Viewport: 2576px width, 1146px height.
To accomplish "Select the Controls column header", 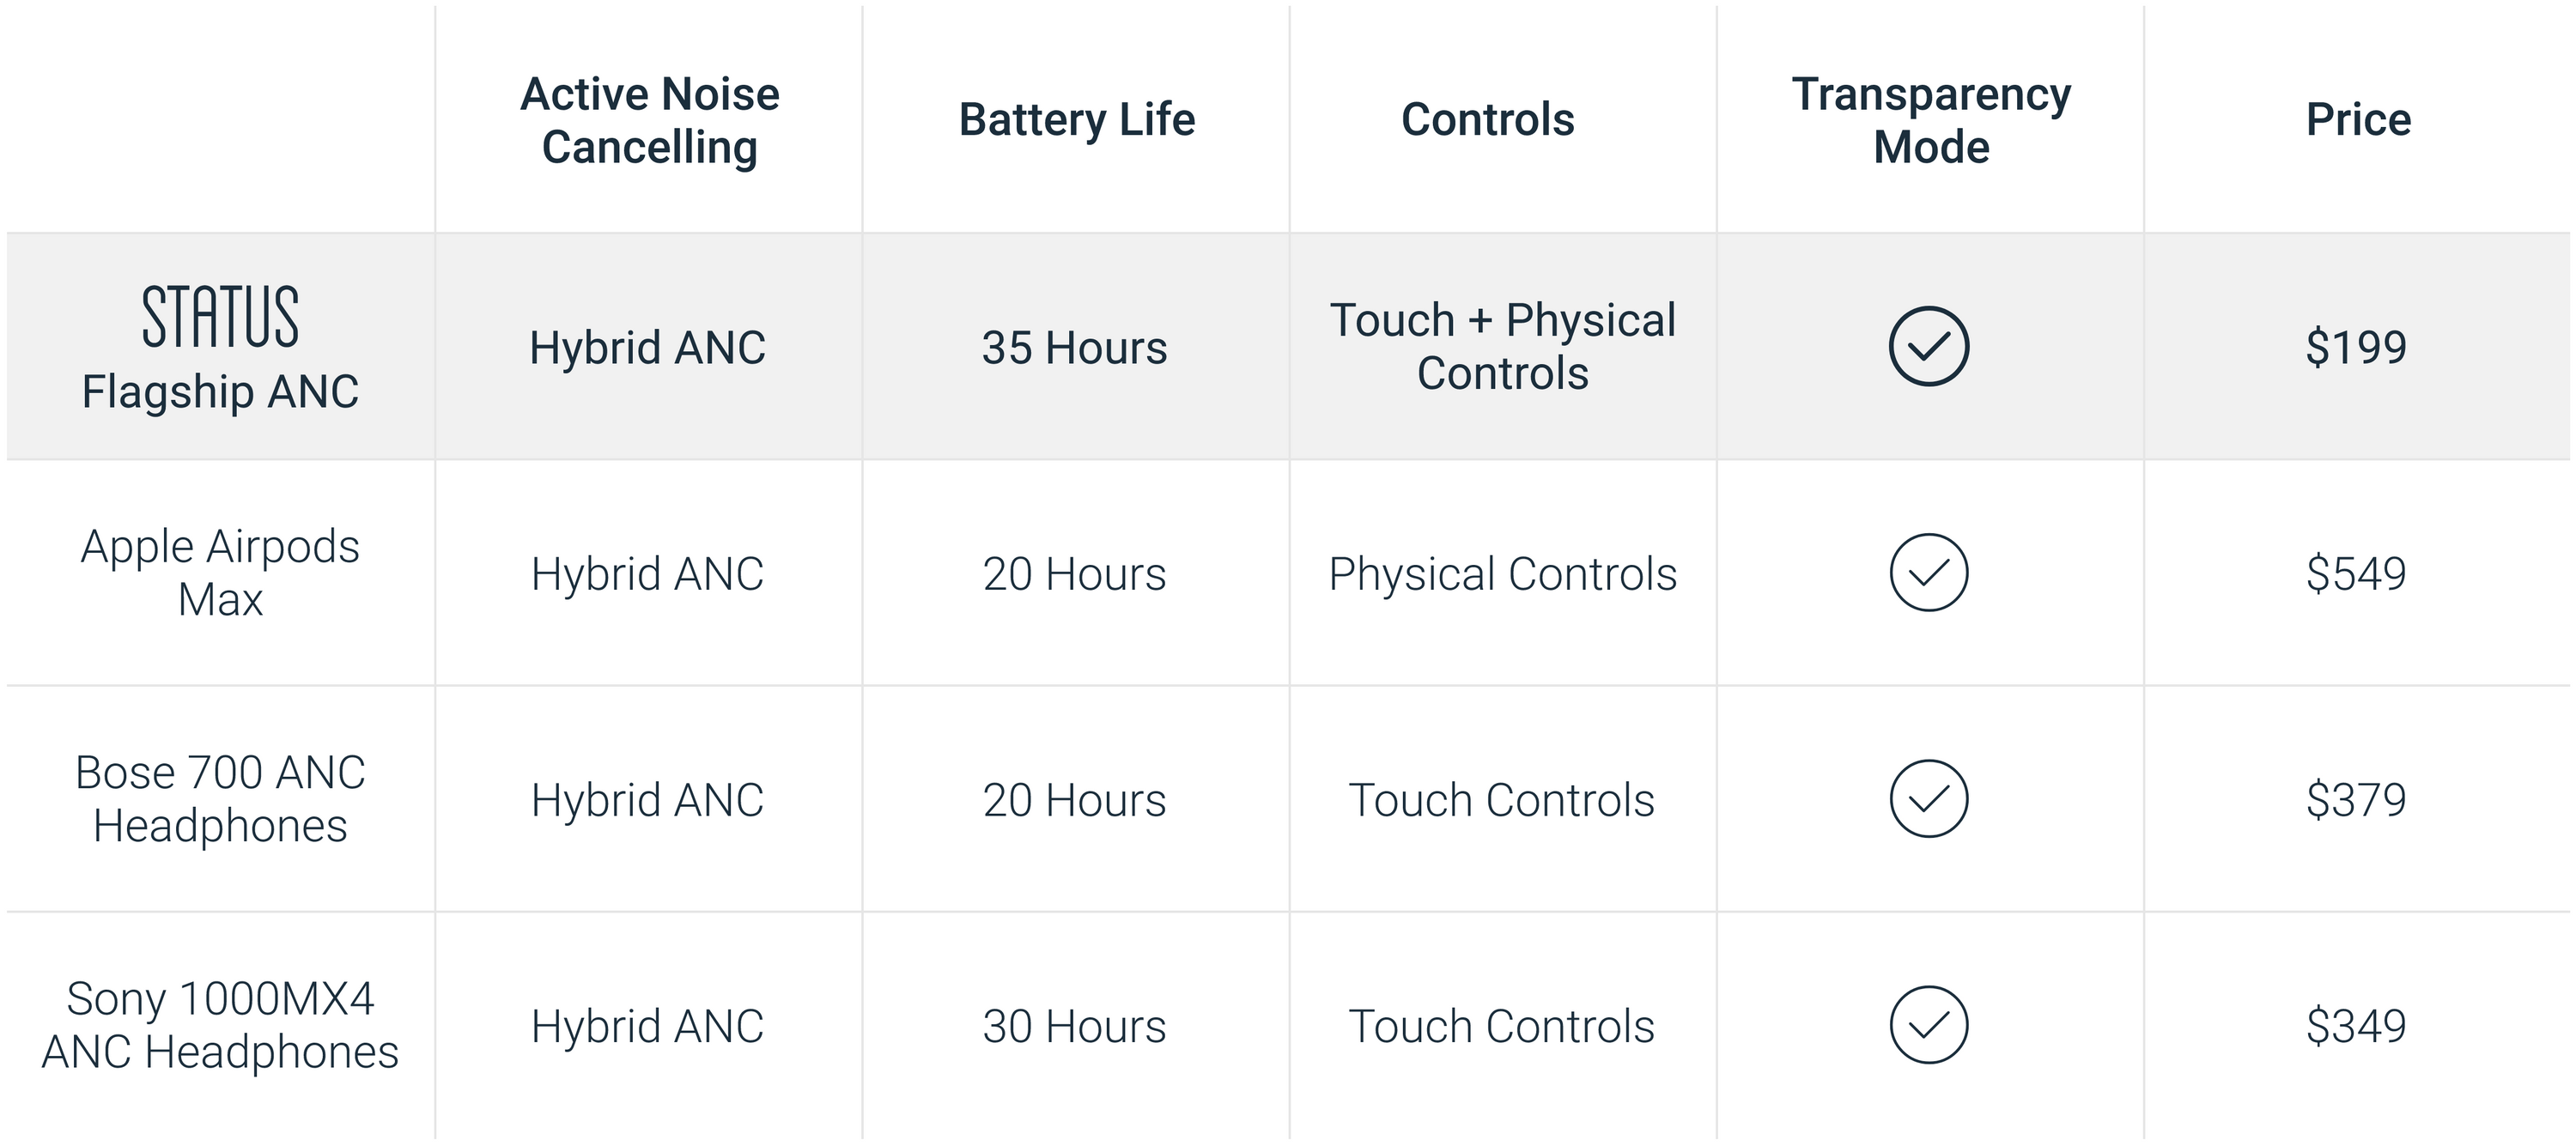I will click(x=1487, y=120).
